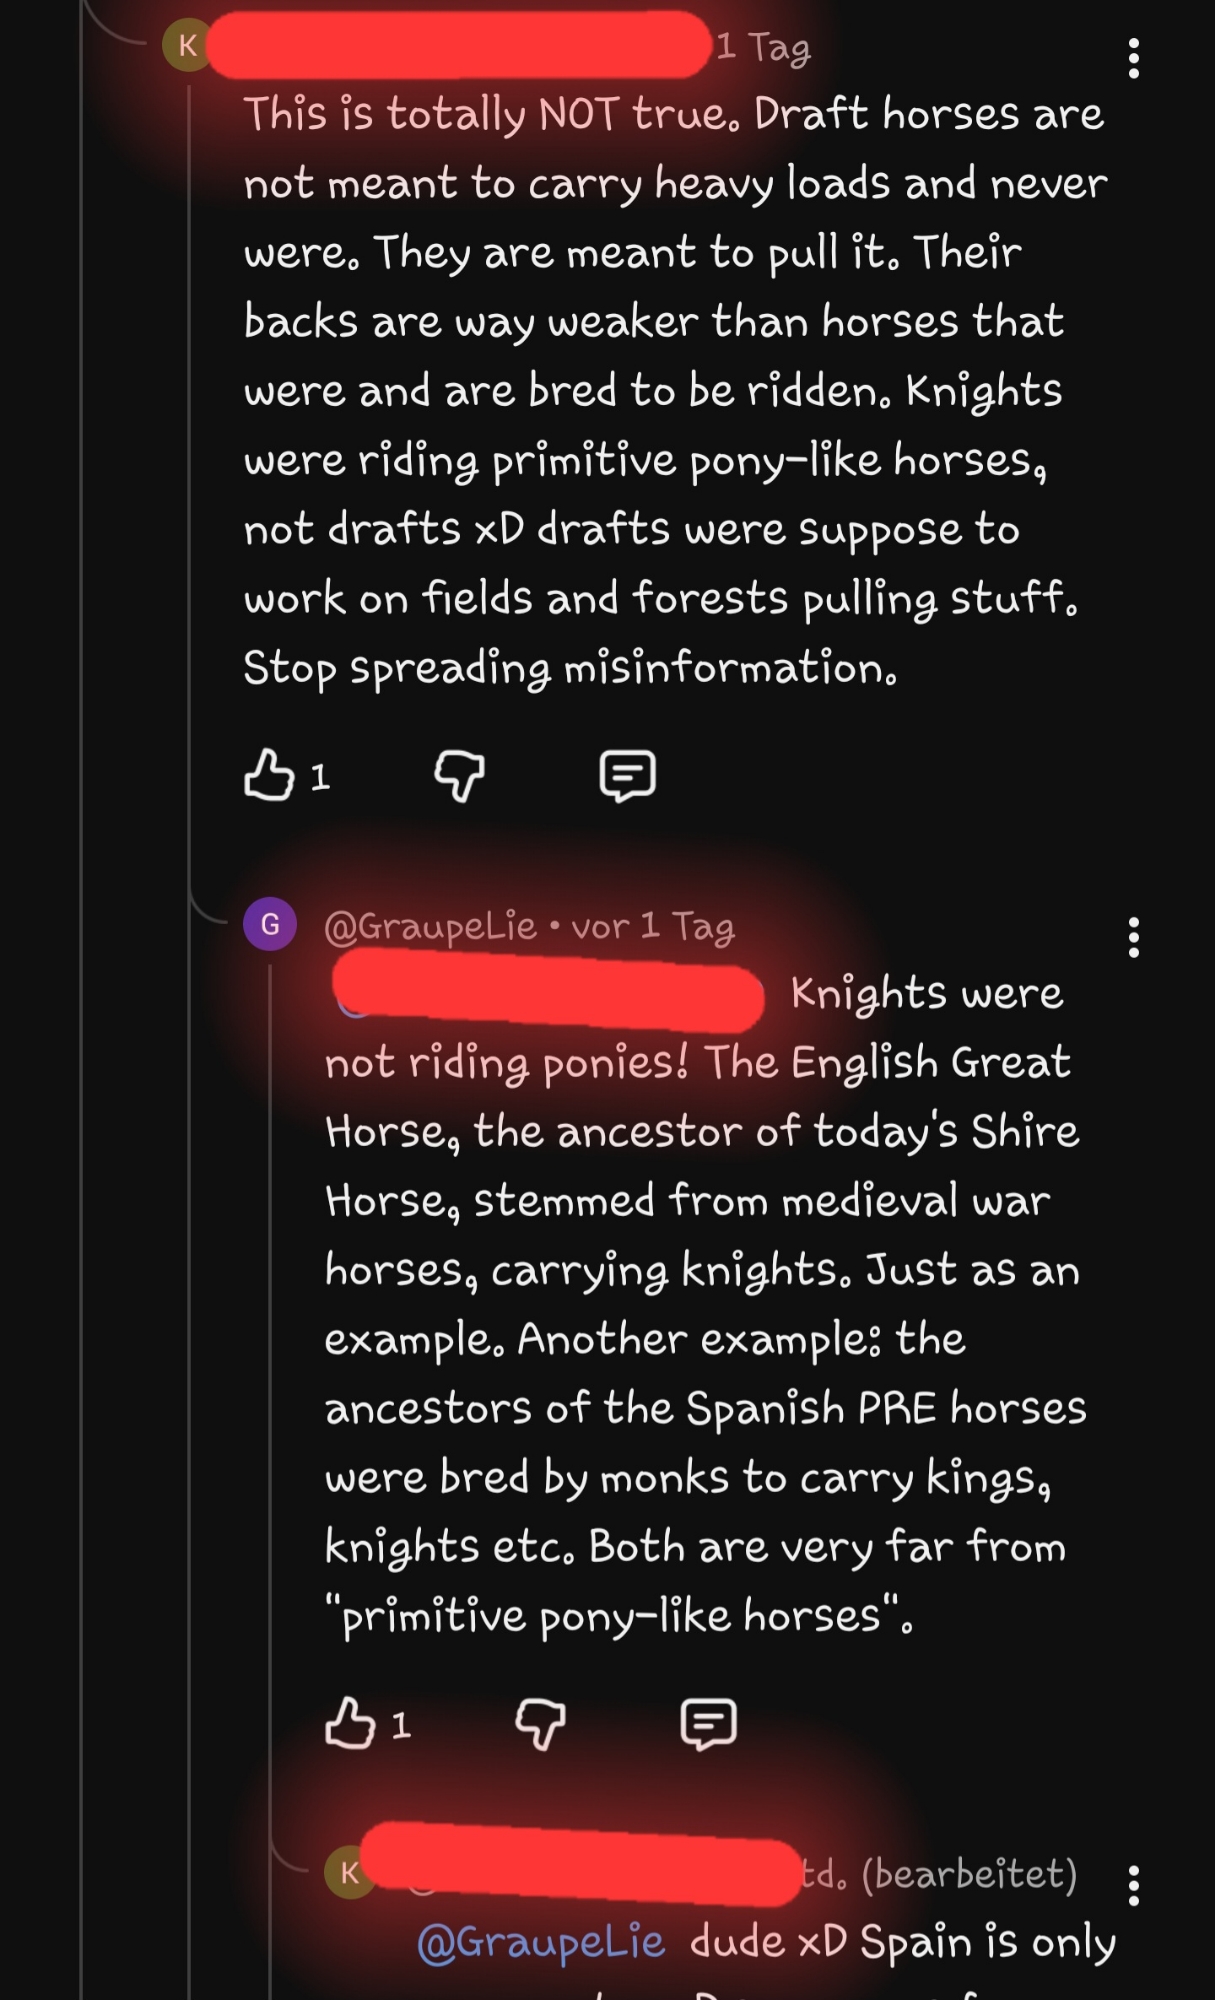1215x2000 pixels.
Task: Reply to the draft horses comment
Action: [x=627, y=776]
